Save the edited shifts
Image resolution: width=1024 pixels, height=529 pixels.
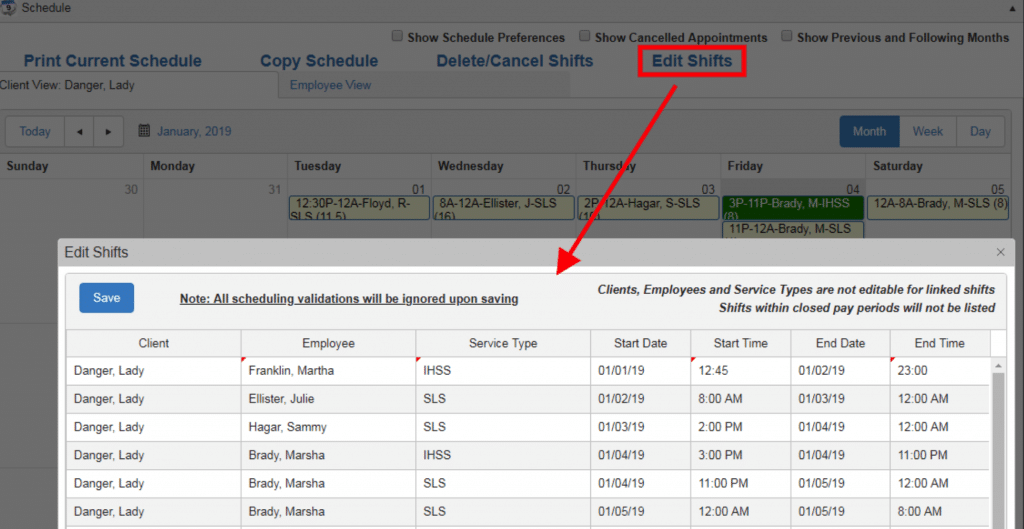(x=106, y=298)
